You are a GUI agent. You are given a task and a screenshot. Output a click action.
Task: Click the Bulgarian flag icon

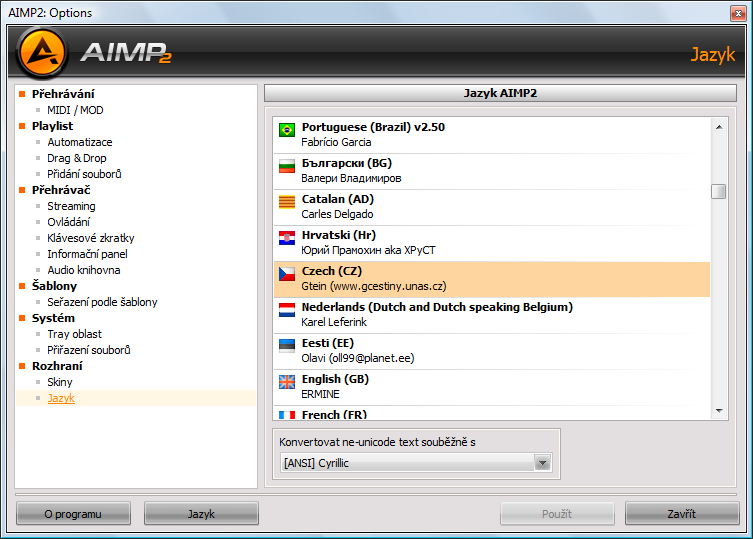tap(287, 166)
